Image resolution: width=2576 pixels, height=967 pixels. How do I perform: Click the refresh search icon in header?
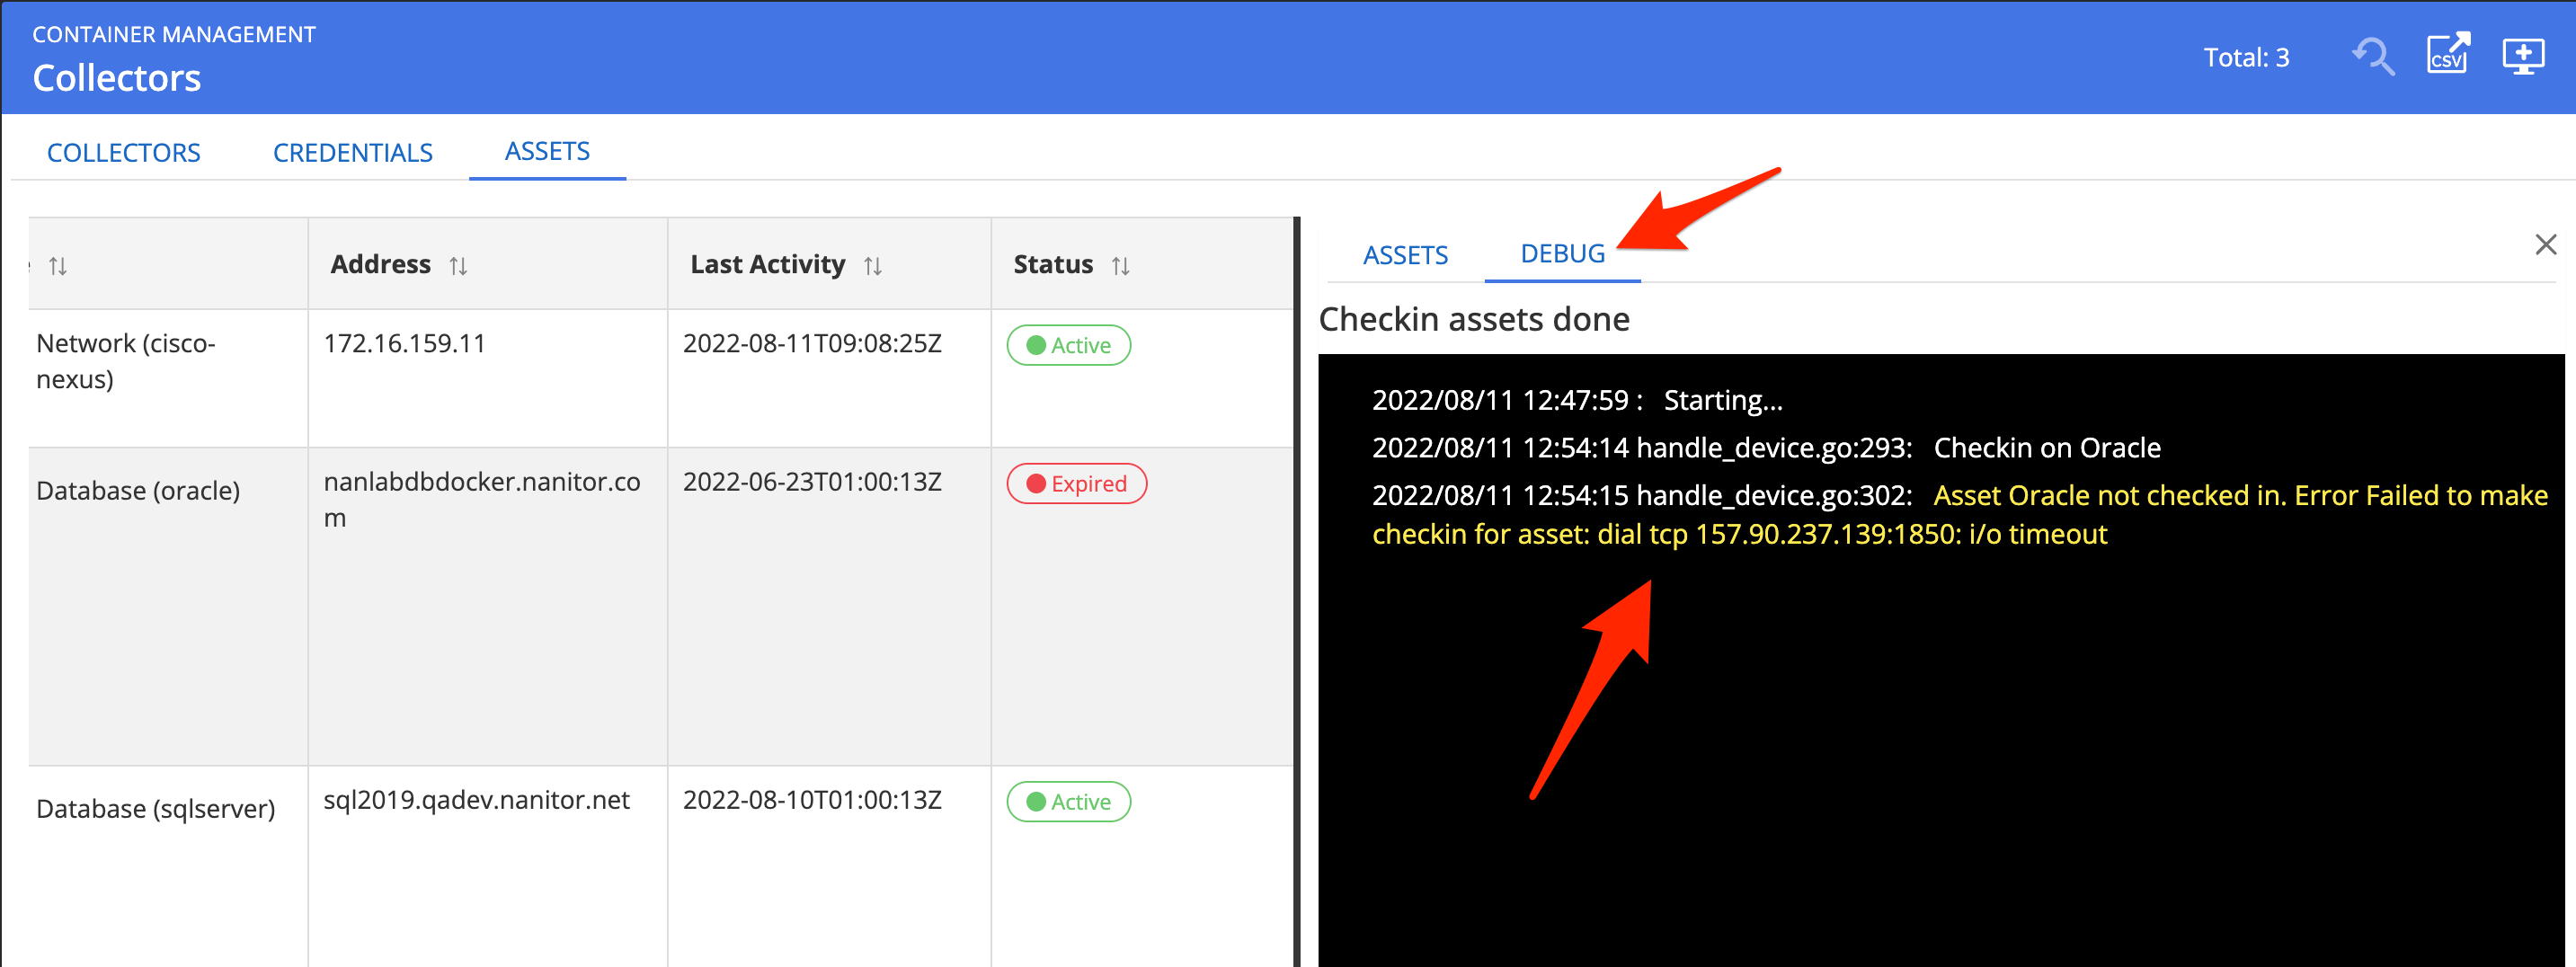tap(2373, 57)
